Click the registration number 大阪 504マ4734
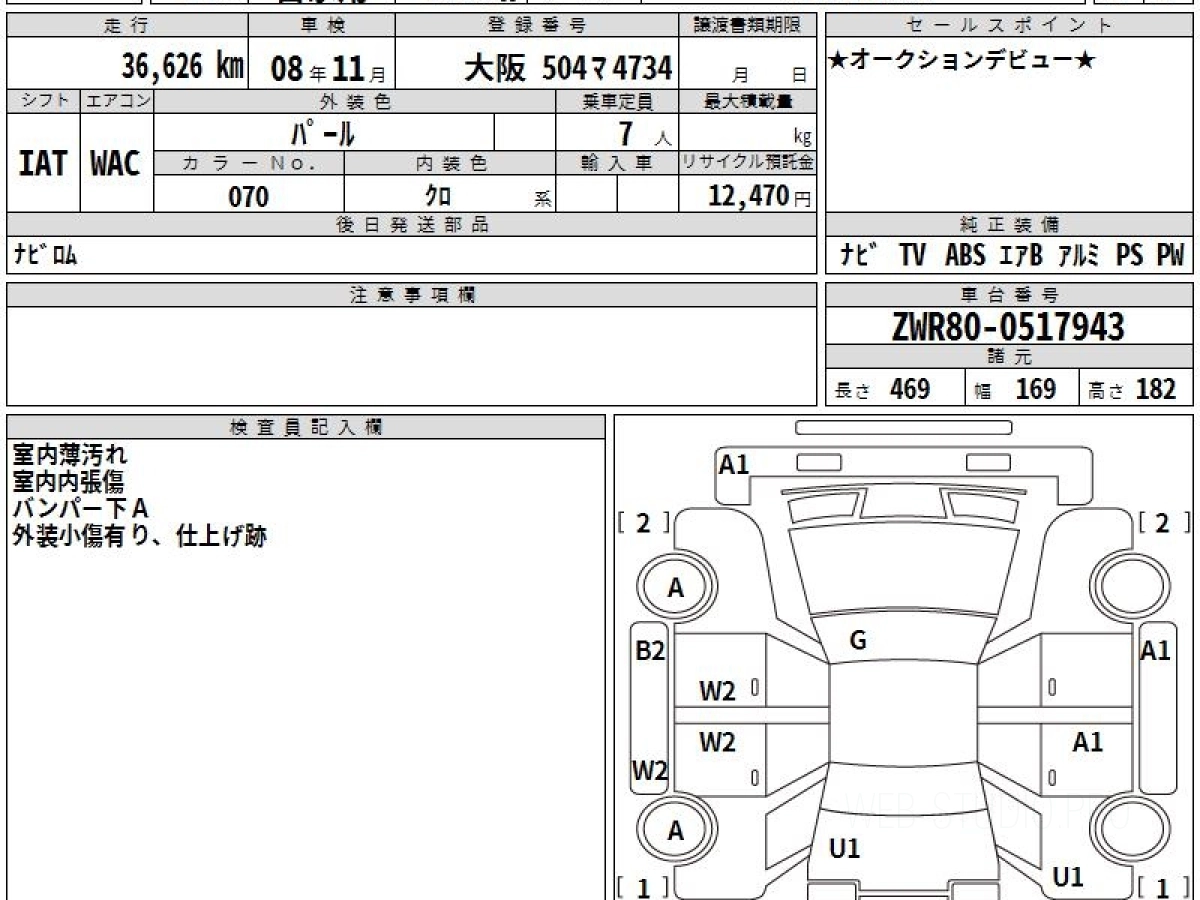The width and height of the screenshot is (1200, 900). (568, 68)
